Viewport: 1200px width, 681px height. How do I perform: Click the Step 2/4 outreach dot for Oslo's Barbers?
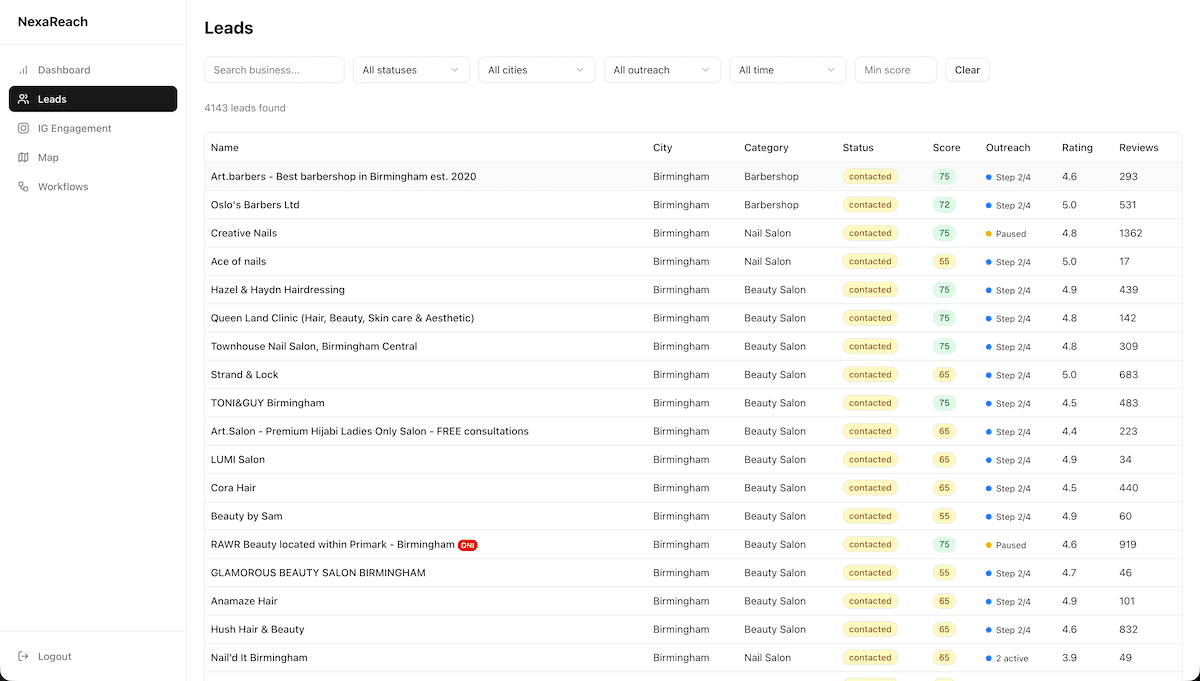click(x=988, y=205)
